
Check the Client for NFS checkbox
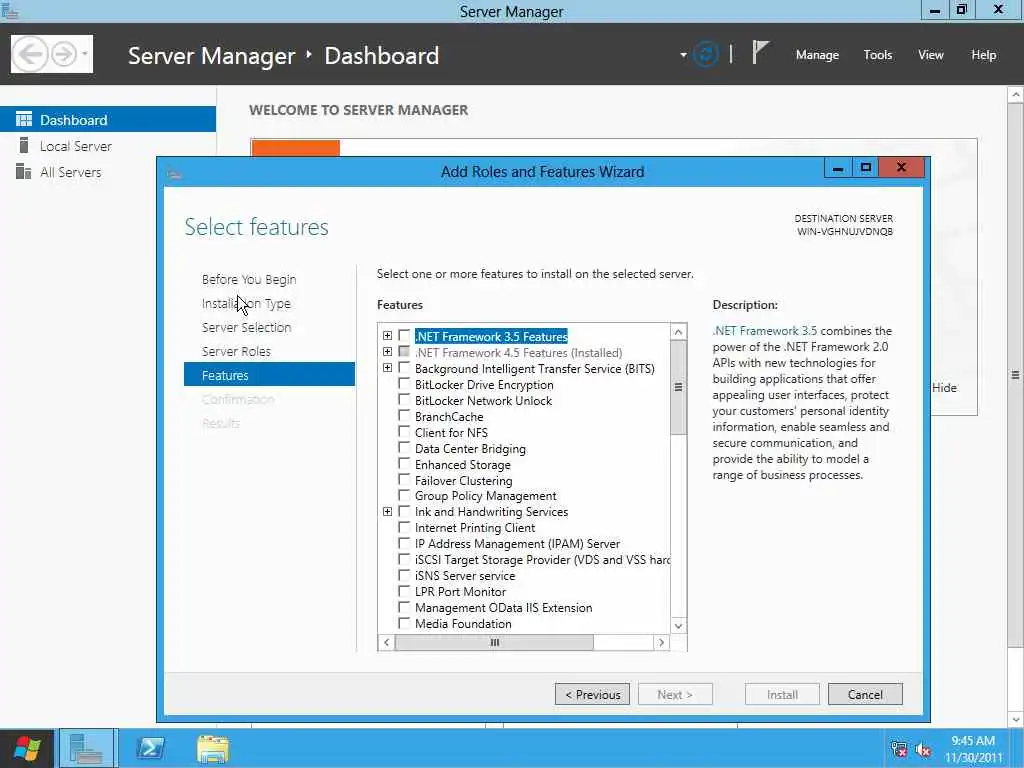click(x=404, y=432)
